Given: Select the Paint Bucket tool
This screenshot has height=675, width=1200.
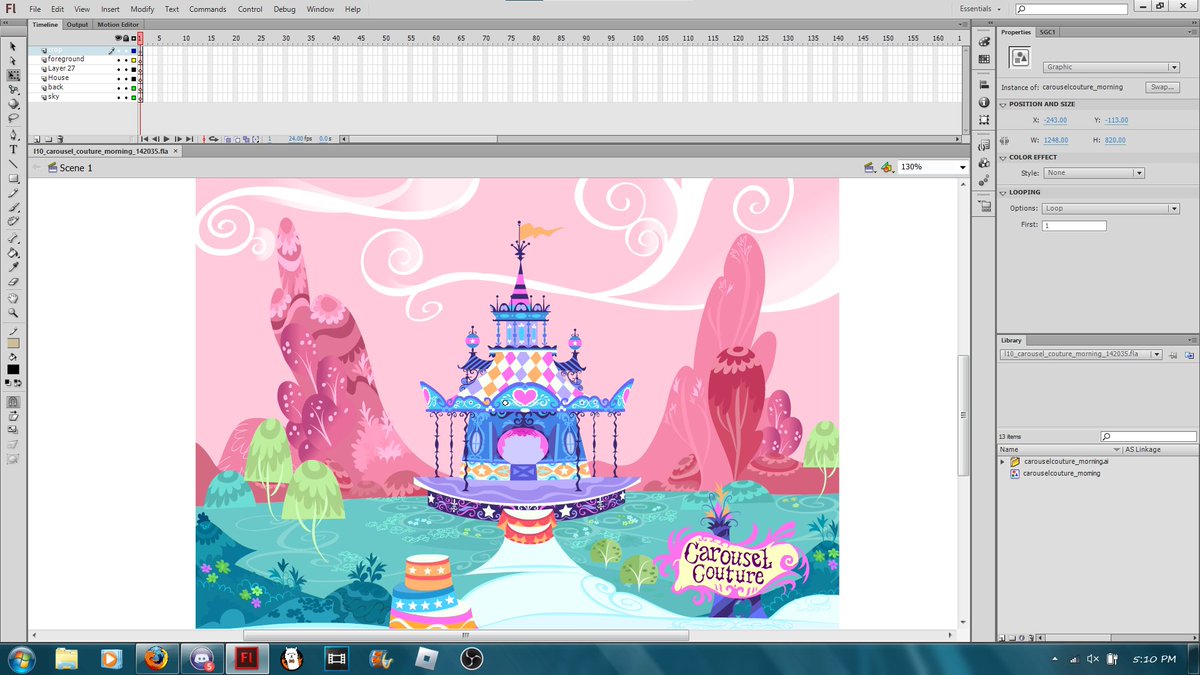Looking at the screenshot, I should point(13,253).
